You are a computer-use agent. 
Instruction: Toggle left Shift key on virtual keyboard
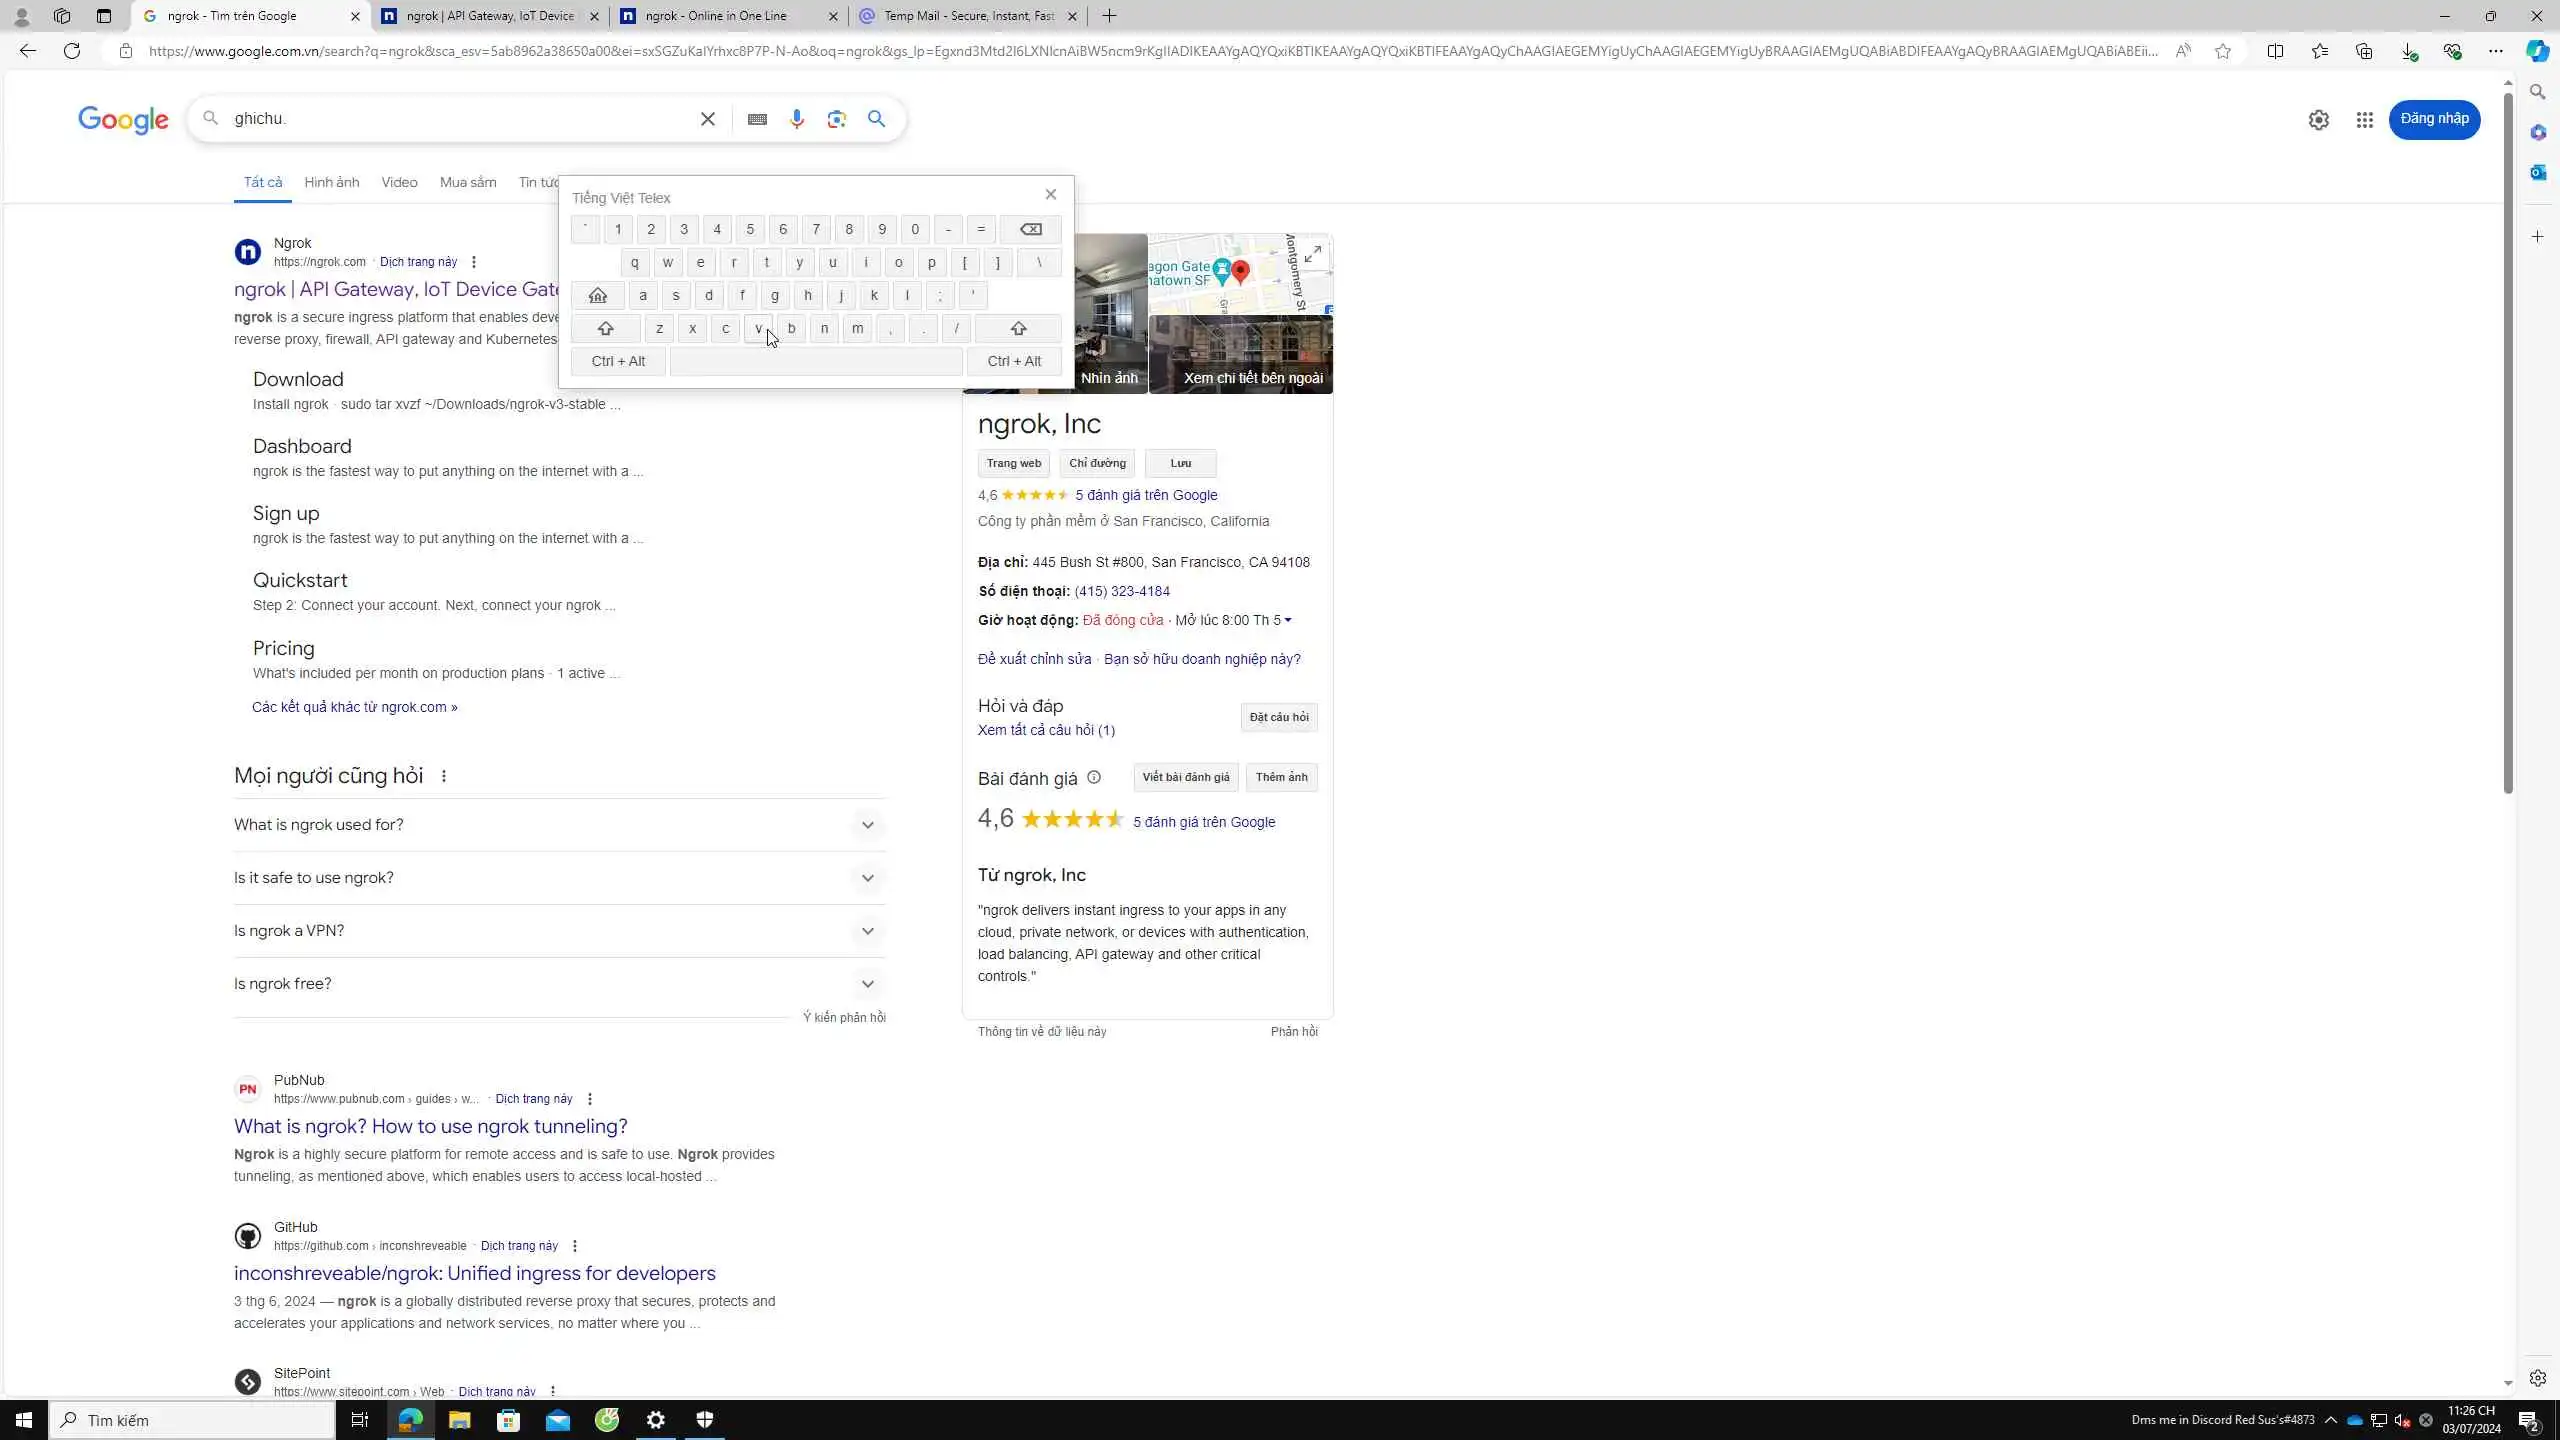[x=605, y=329]
